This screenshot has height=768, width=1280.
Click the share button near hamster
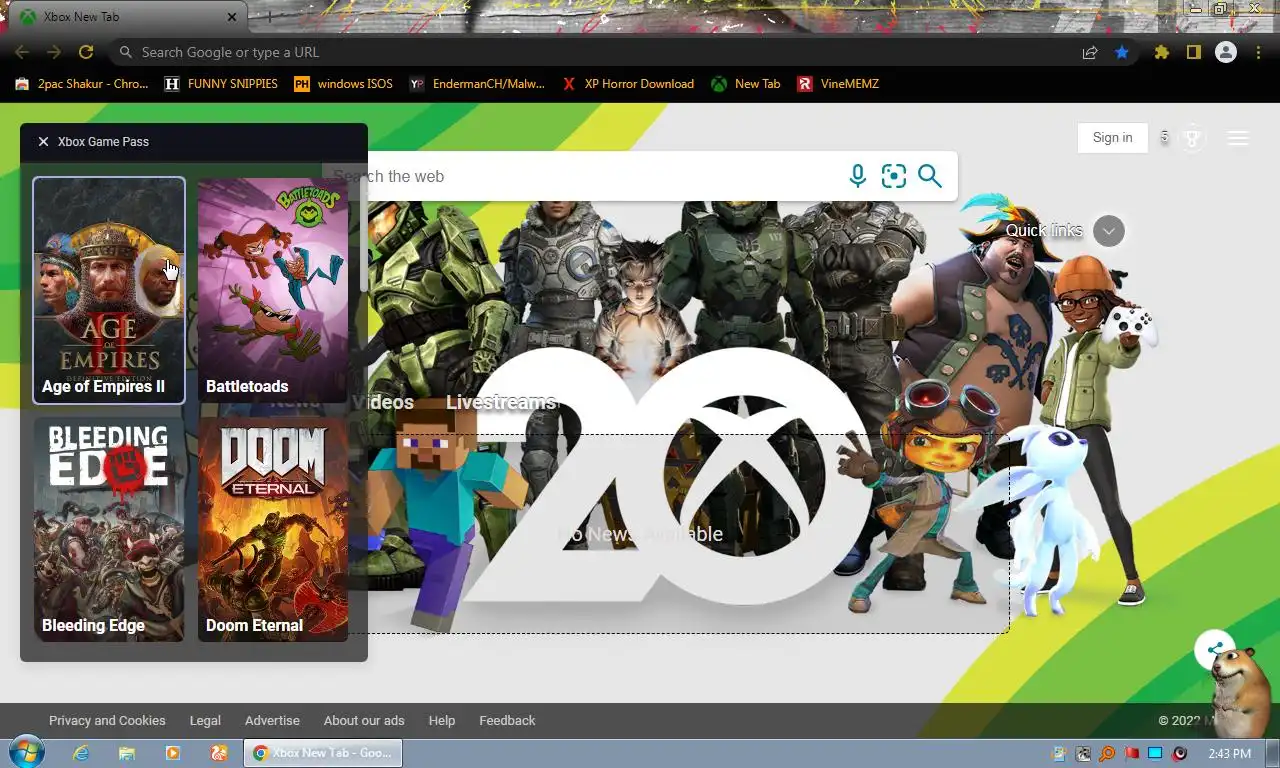[x=1214, y=649]
